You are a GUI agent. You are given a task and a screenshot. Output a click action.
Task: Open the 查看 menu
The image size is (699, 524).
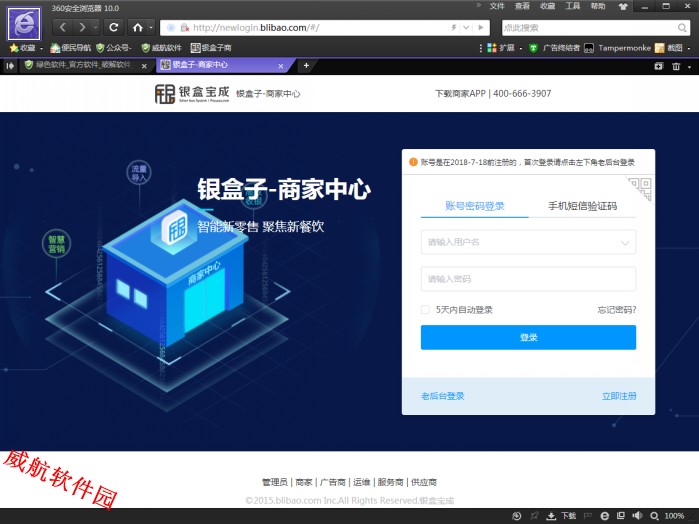pos(522,6)
